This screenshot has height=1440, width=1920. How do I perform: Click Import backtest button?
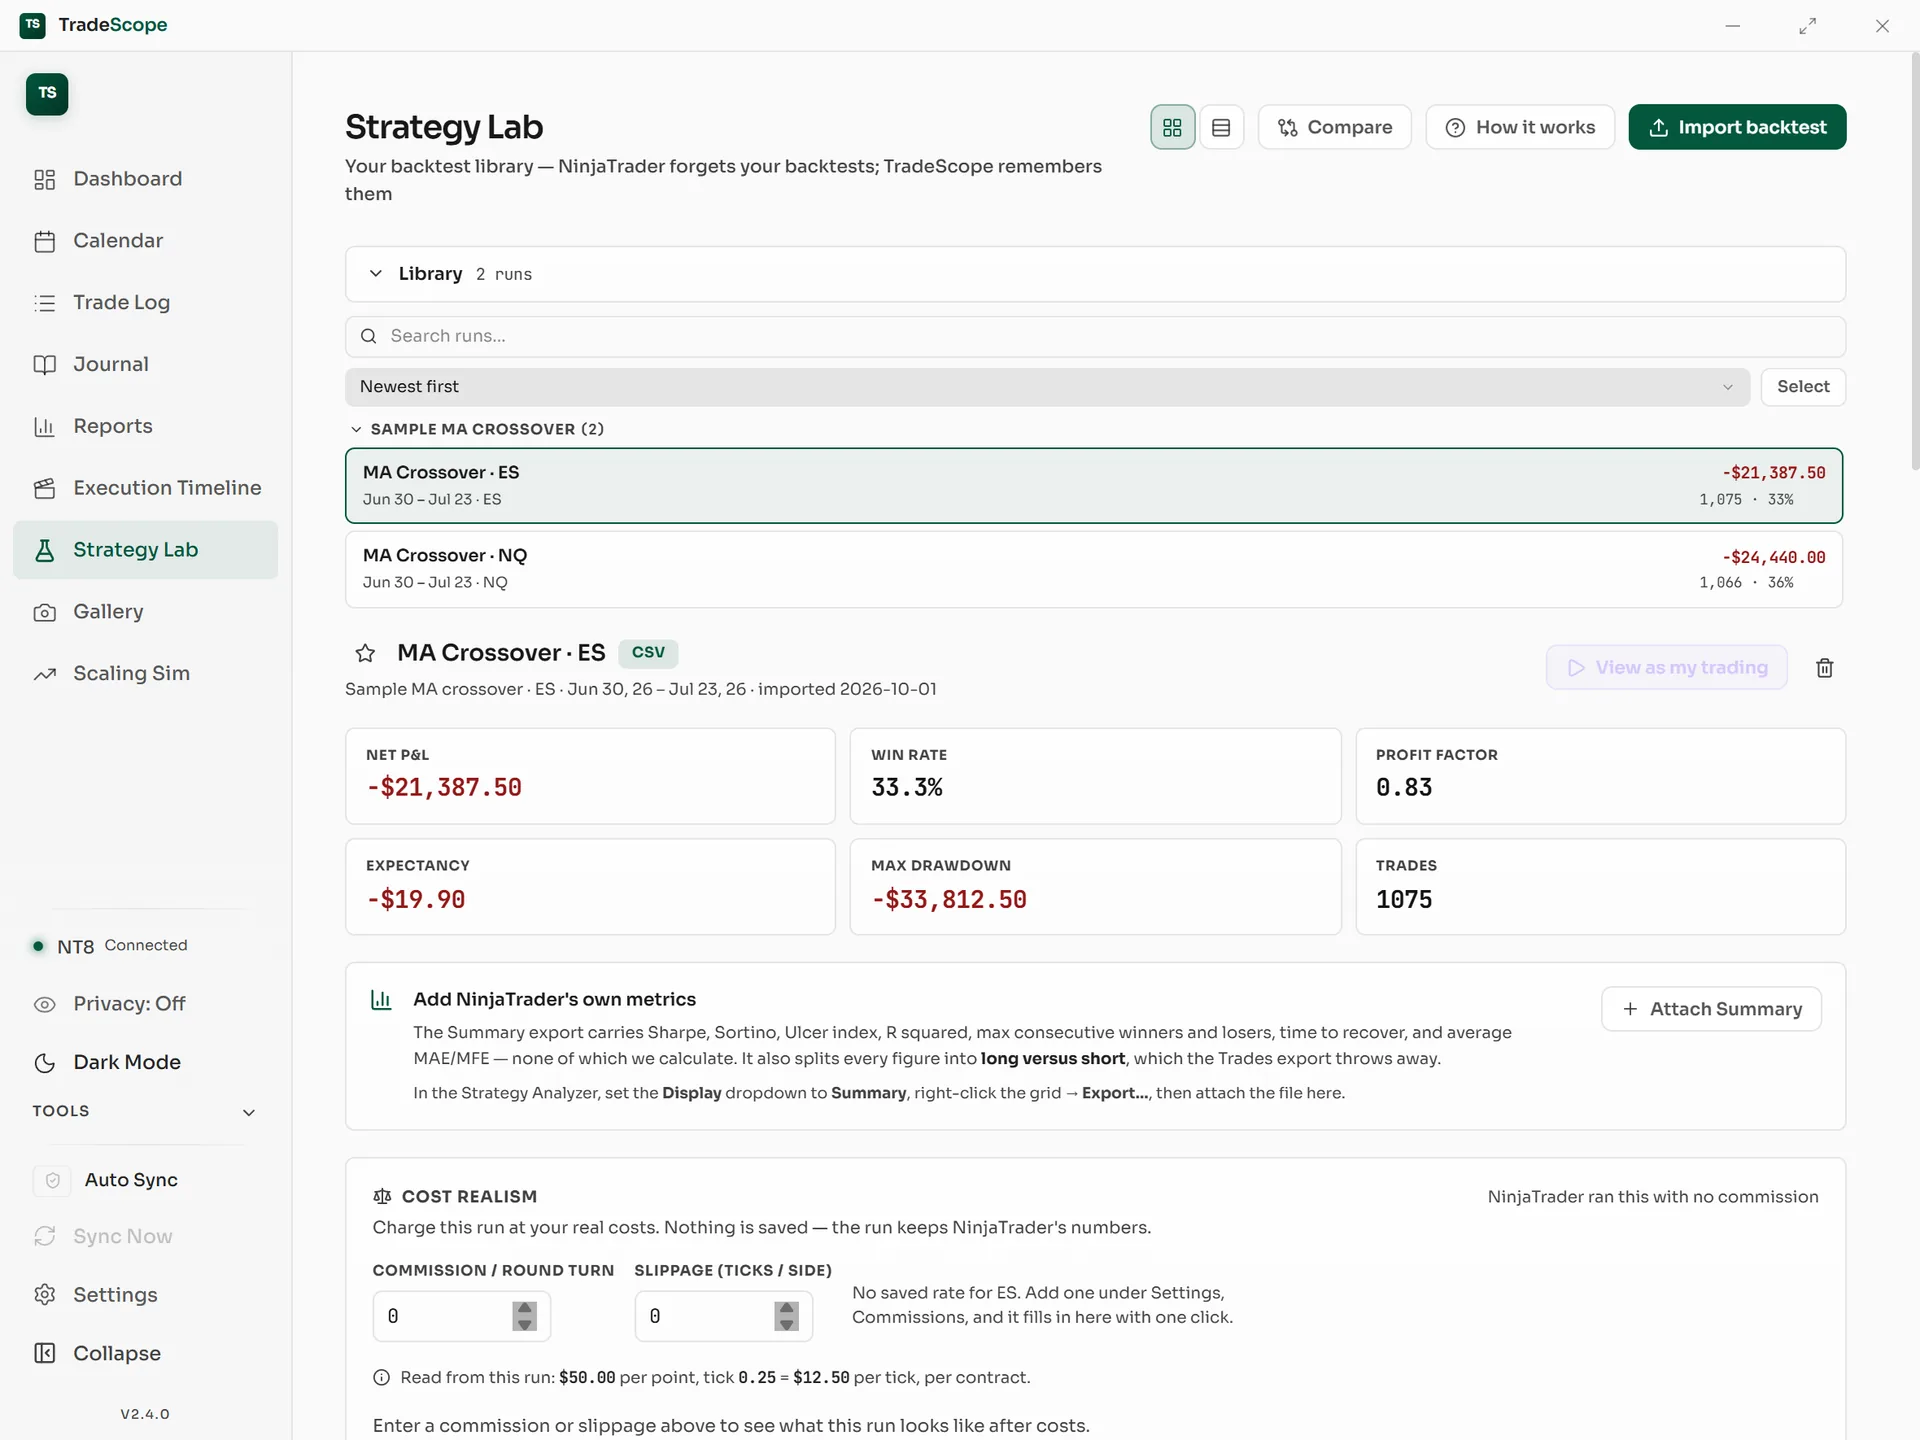click(x=1737, y=127)
